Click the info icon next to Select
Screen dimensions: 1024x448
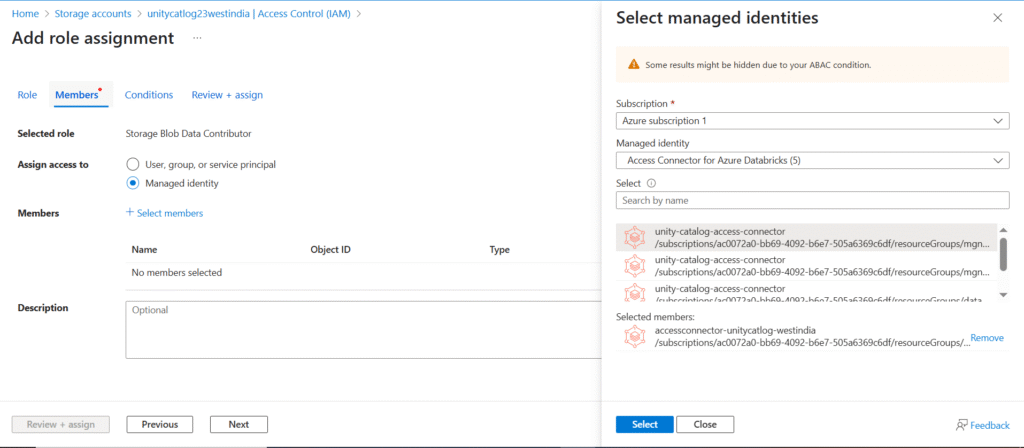point(651,184)
